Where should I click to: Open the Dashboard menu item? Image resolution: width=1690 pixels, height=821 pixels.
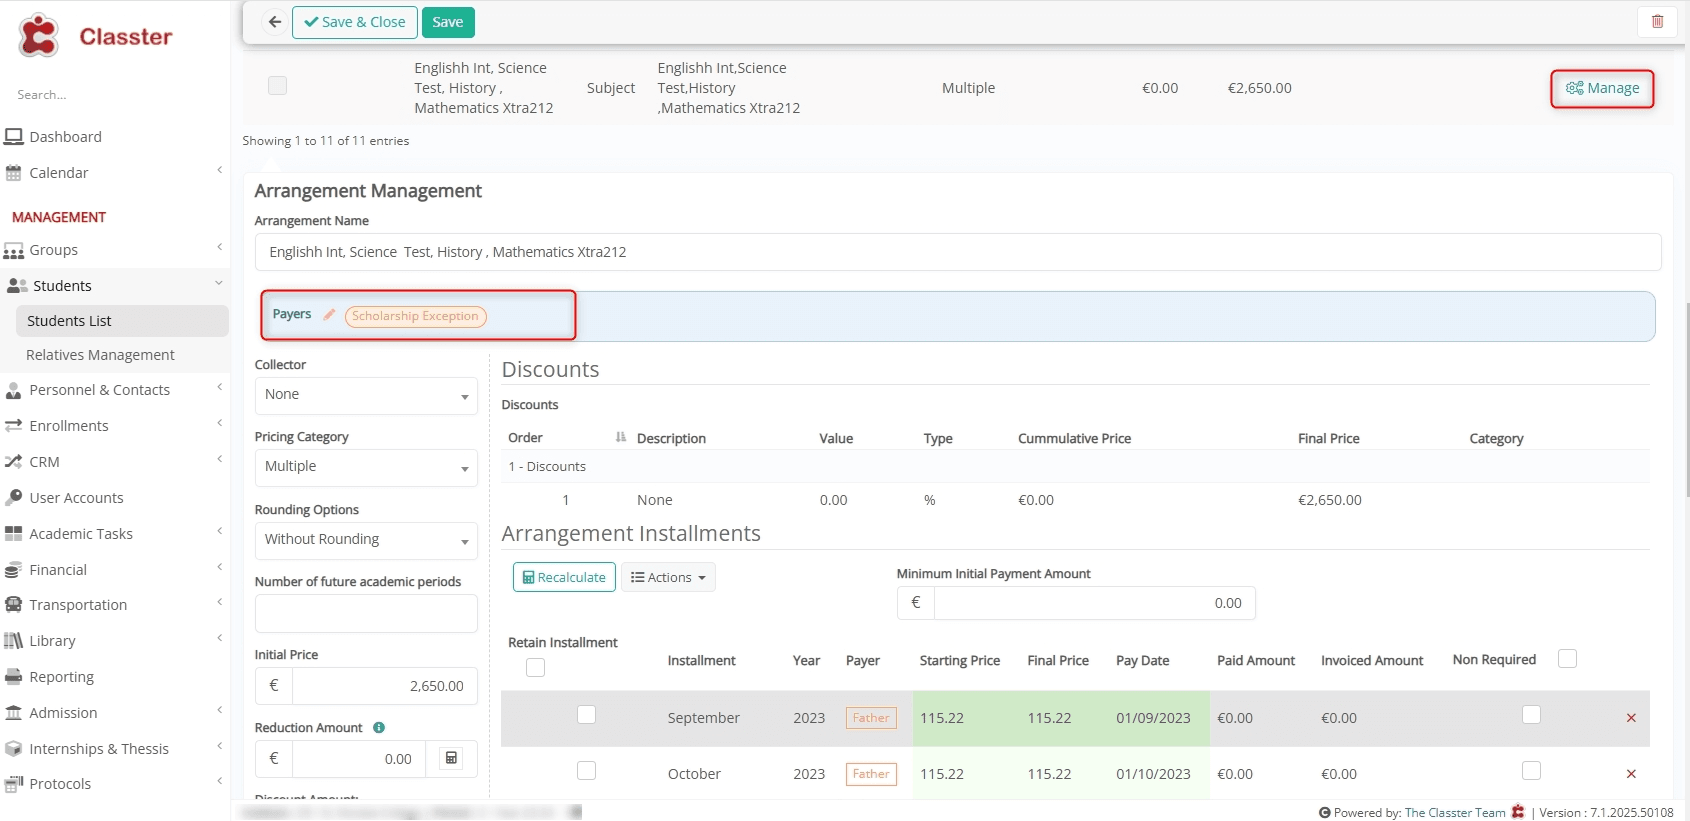click(x=65, y=137)
